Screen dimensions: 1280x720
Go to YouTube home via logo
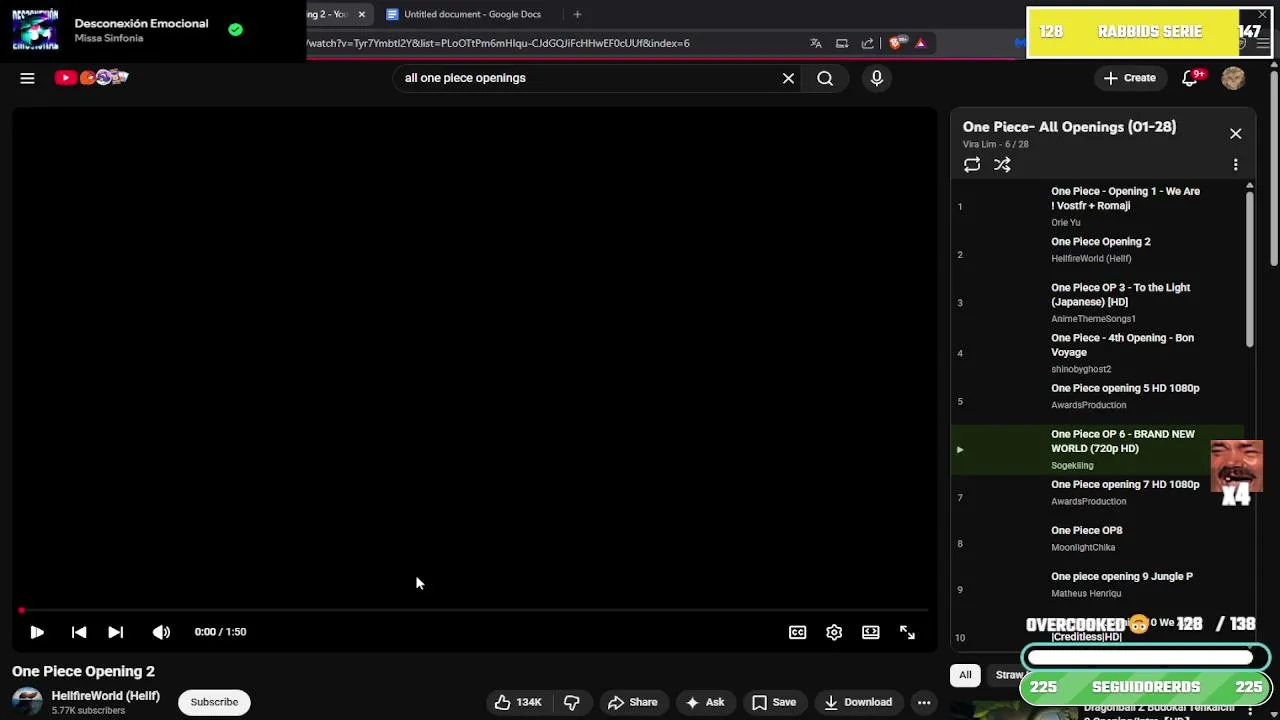91,77
